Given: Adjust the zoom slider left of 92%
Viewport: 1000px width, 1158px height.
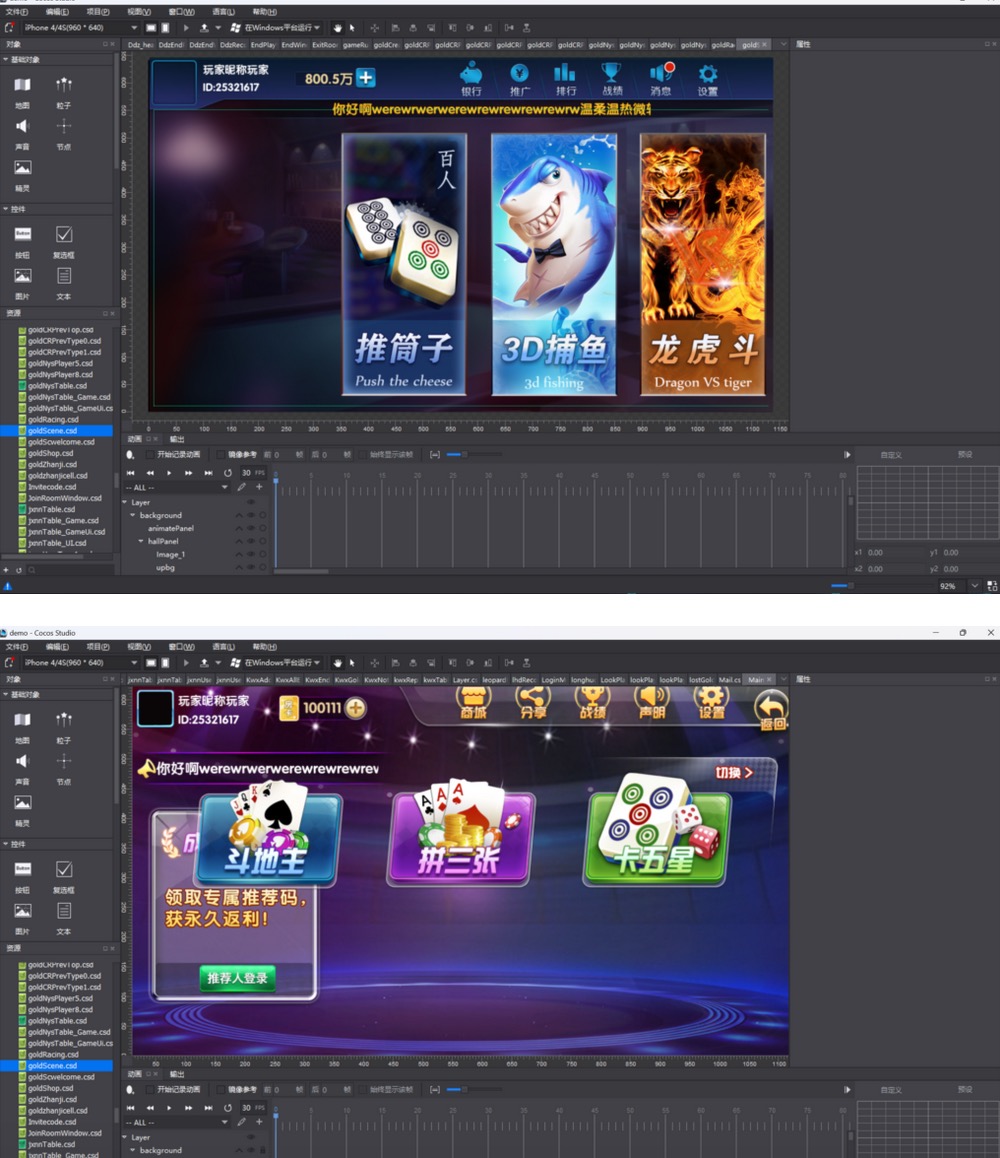Looking at the screenshot, I should [x=846, y=586].
